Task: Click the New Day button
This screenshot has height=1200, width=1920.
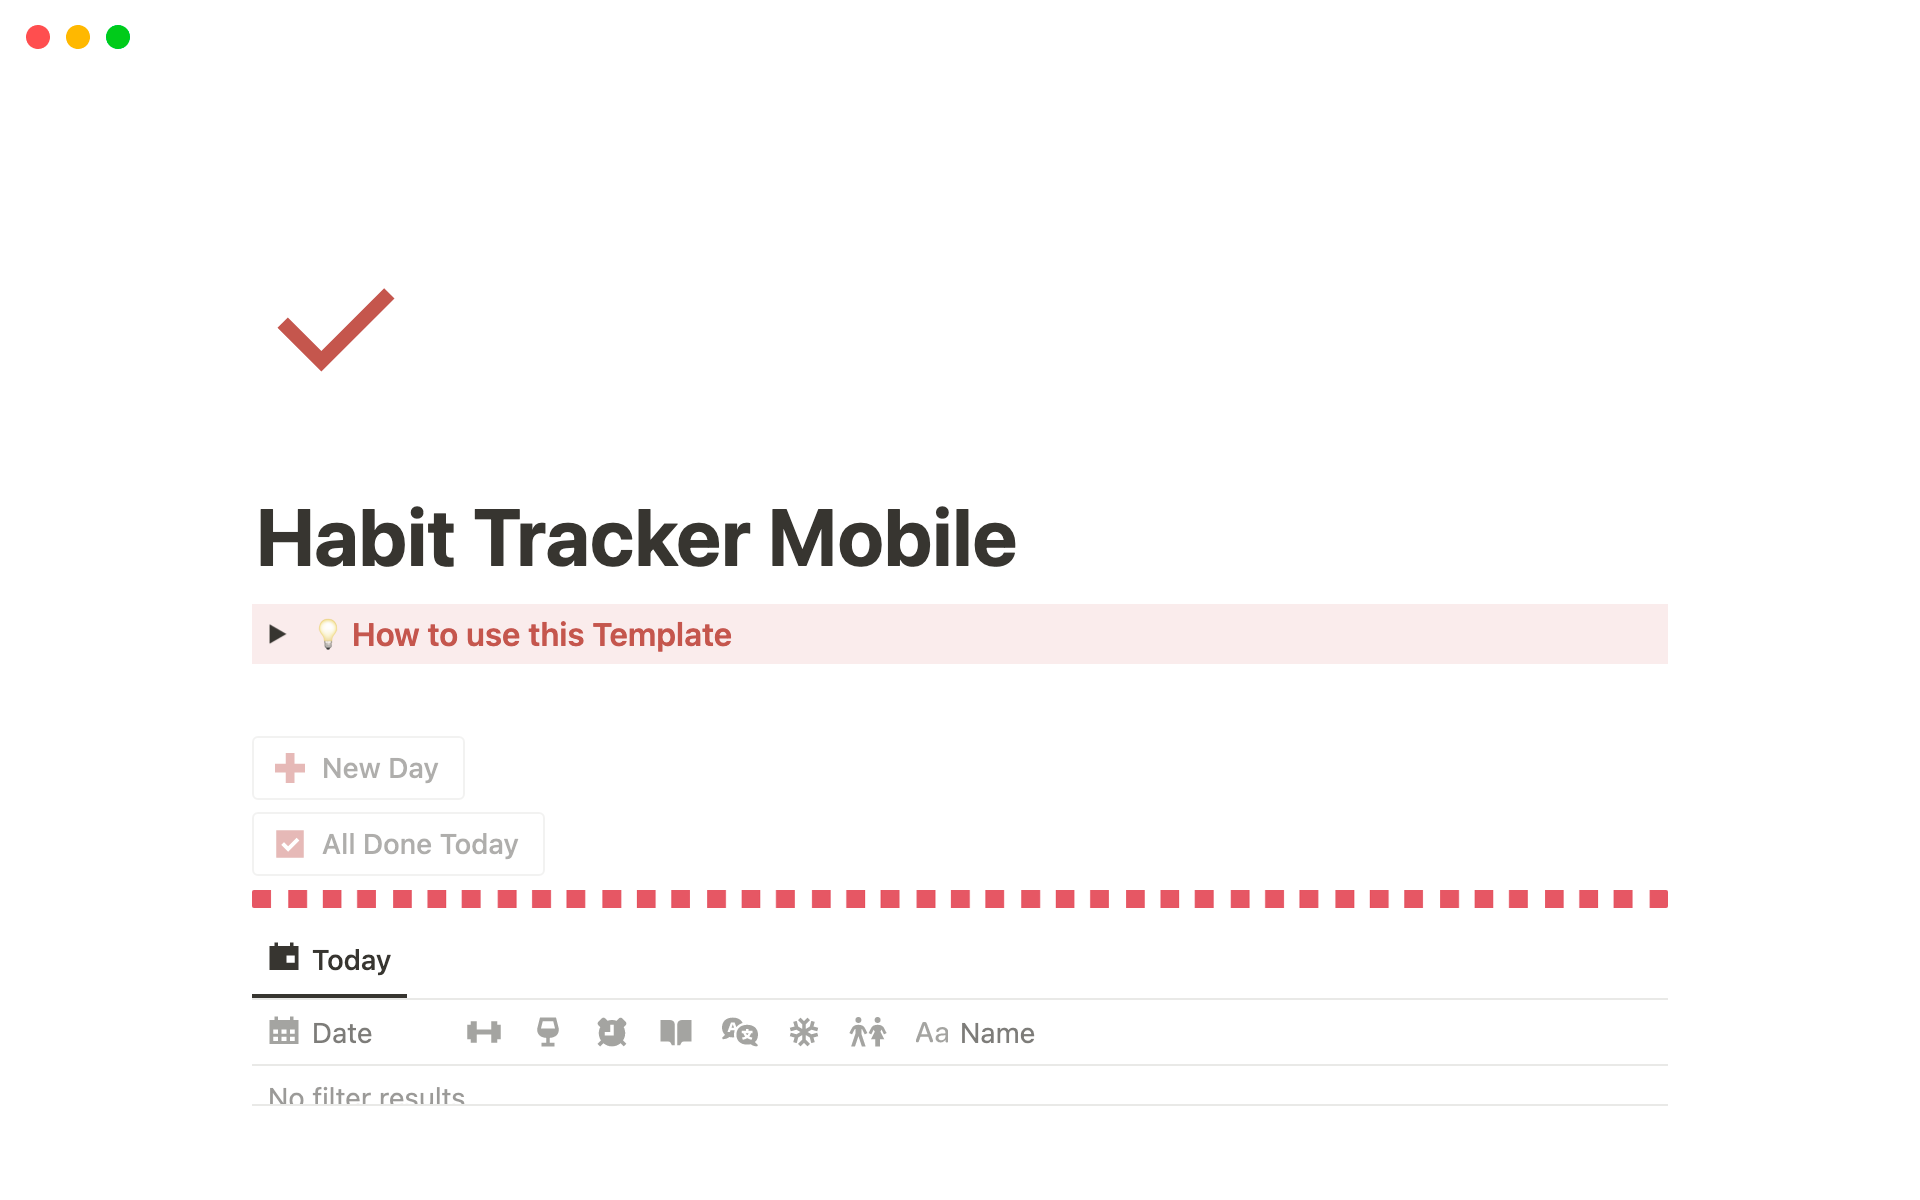Action: tap(359, 767)
